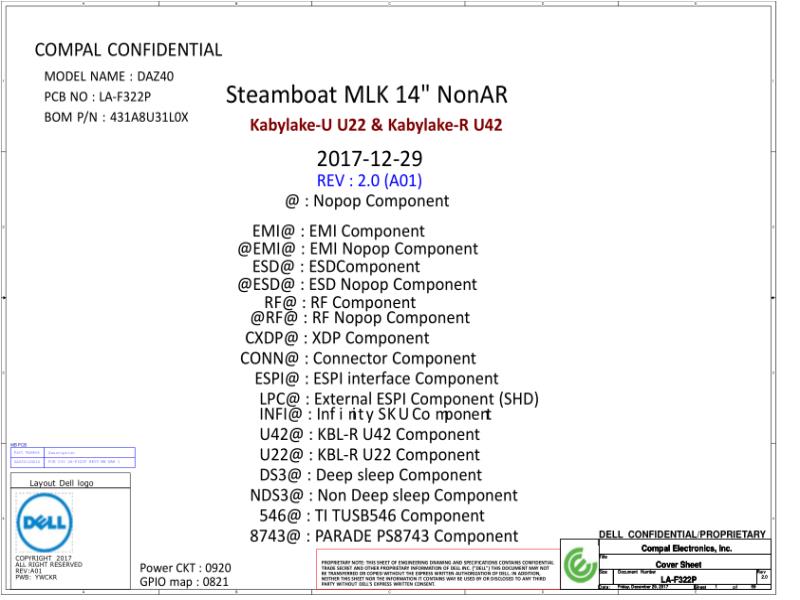Select 'CXDP@ : XDP Component' line
The image size is (800, 600).
pos(337,338)
